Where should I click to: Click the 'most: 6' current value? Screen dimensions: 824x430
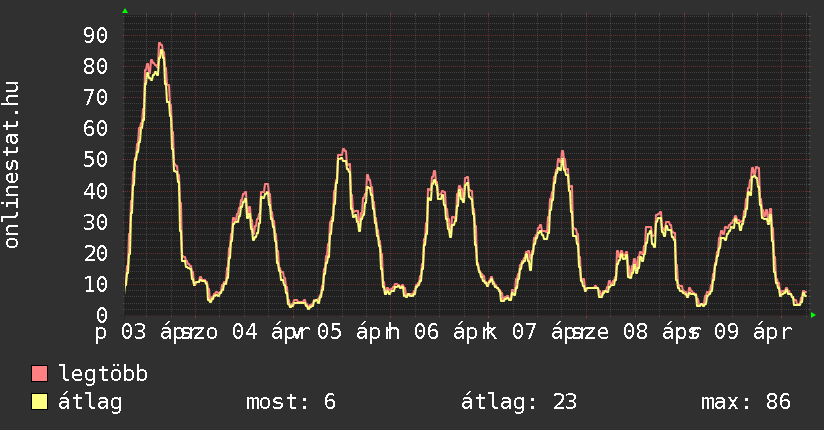point(290,402)
